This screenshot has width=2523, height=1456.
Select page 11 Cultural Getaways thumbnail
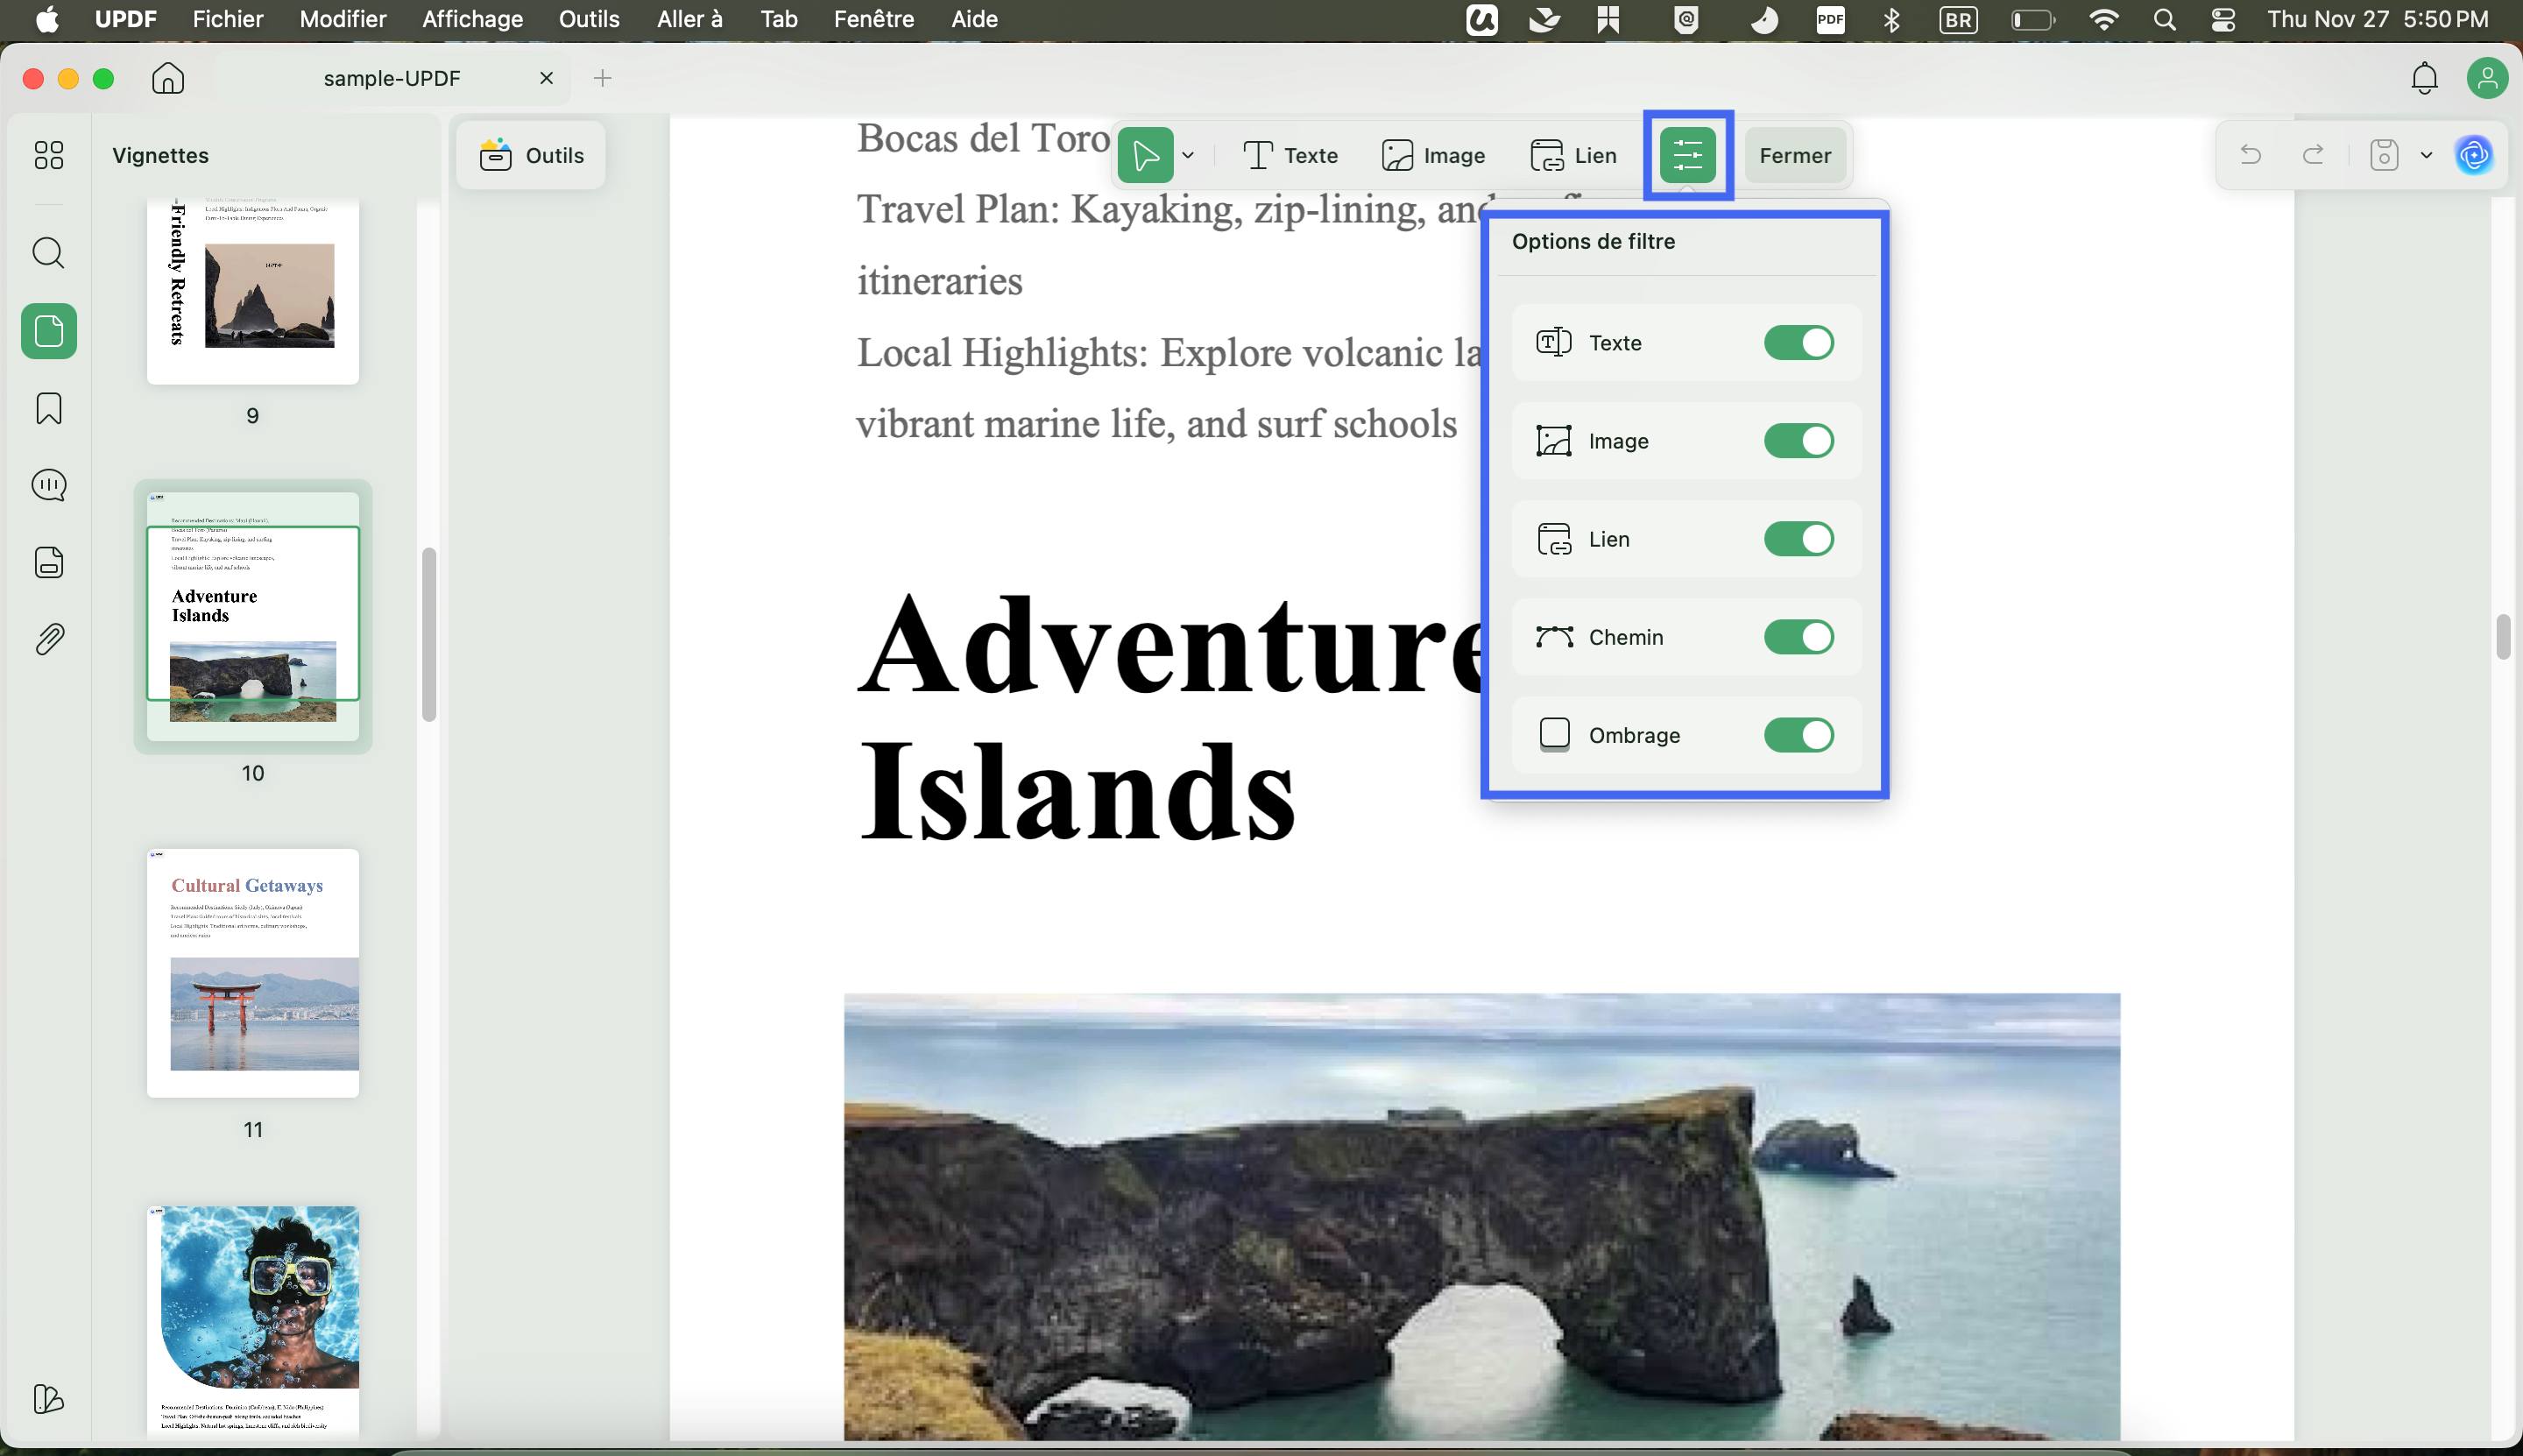click(253, 973)
